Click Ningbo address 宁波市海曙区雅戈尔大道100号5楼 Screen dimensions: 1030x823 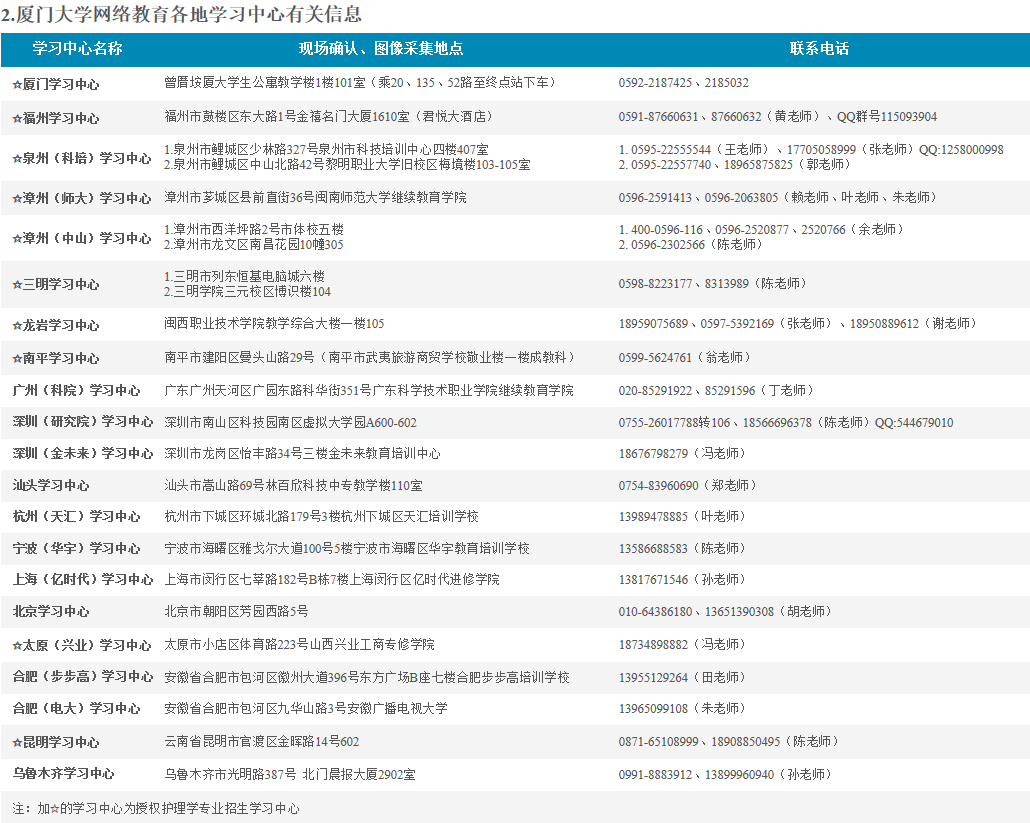coord(347,548)
